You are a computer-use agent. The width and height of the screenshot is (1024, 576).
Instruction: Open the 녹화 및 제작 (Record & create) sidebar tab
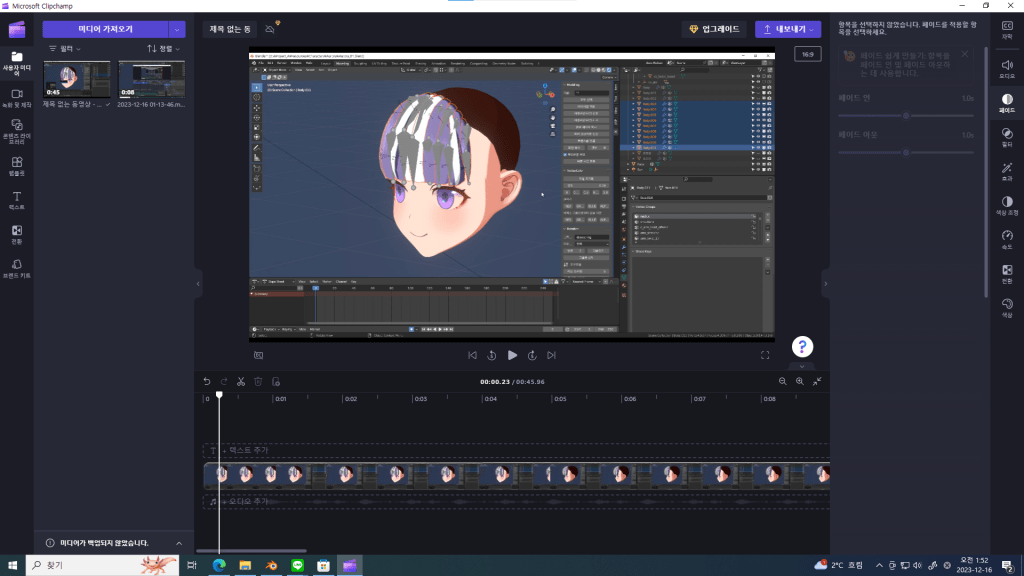tap(16, 97)
